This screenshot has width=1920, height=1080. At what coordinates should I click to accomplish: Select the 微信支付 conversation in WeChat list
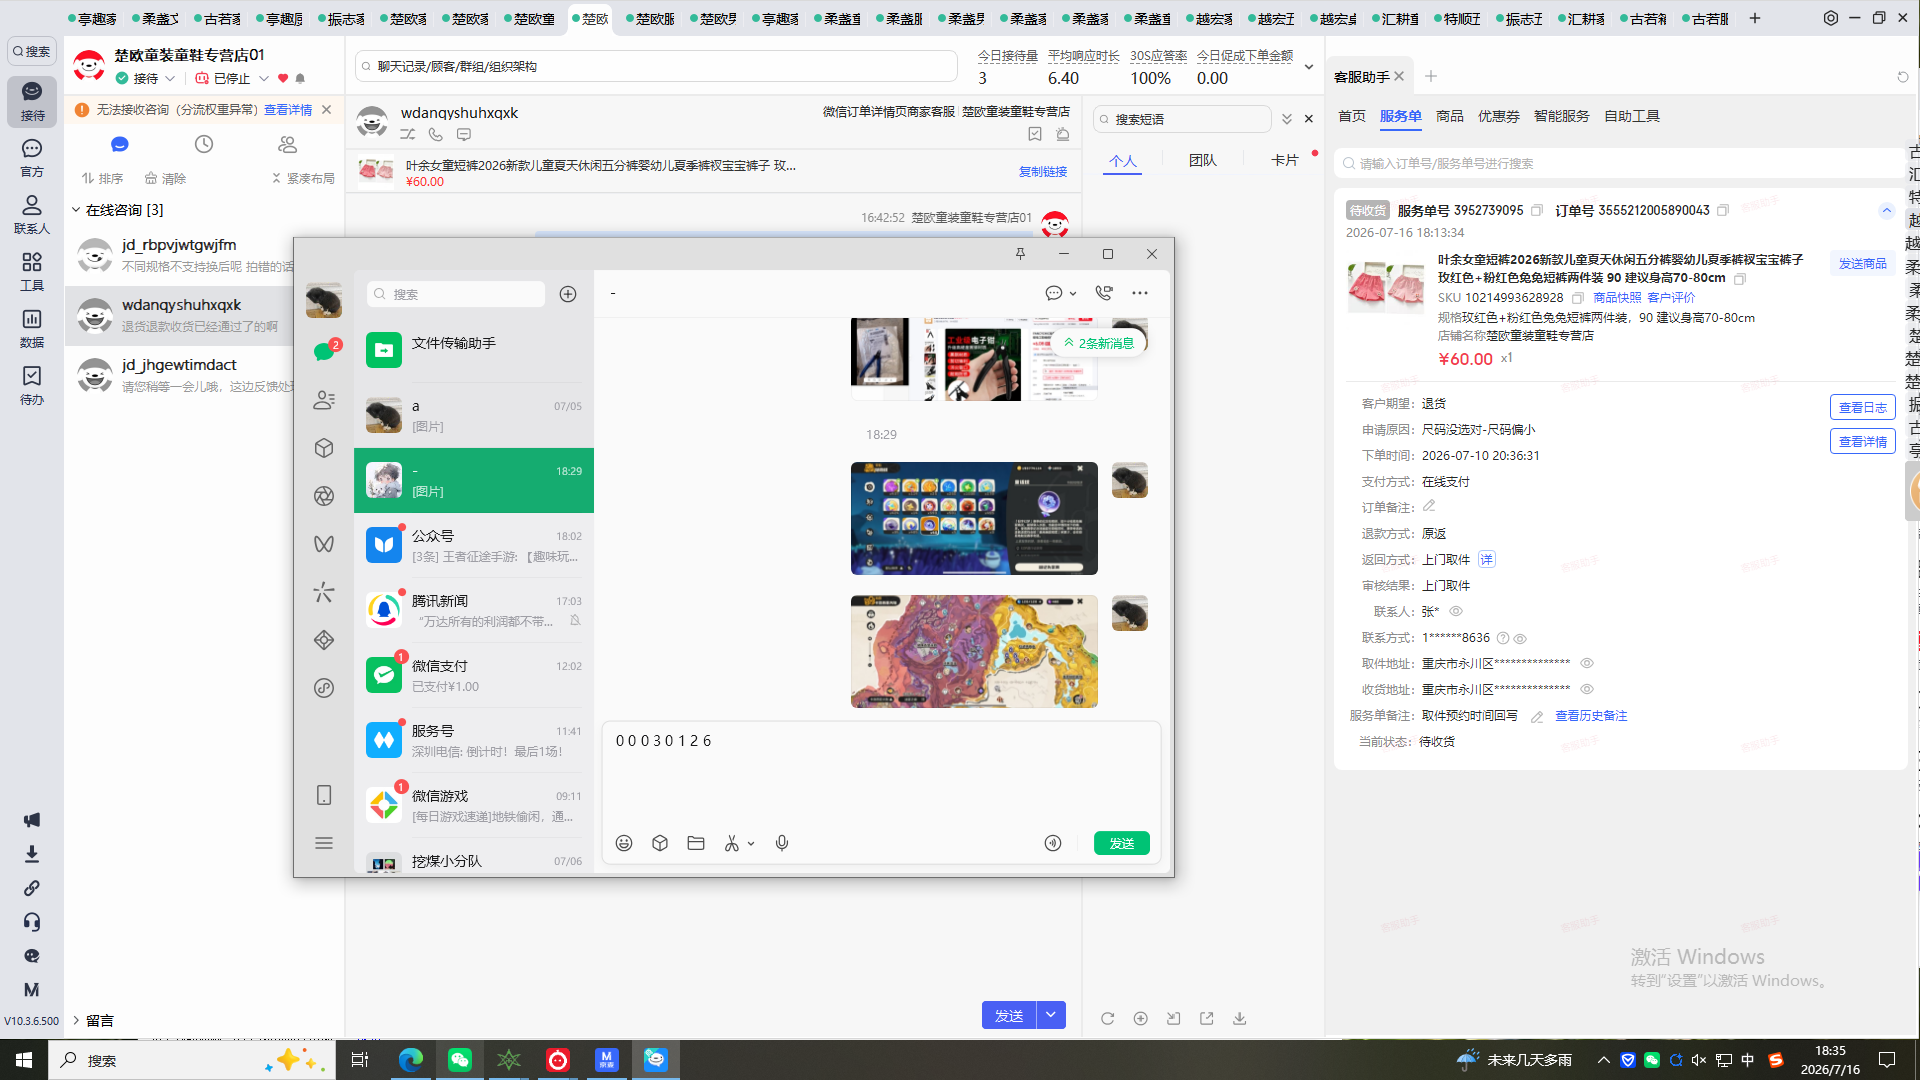coord(474,676)
